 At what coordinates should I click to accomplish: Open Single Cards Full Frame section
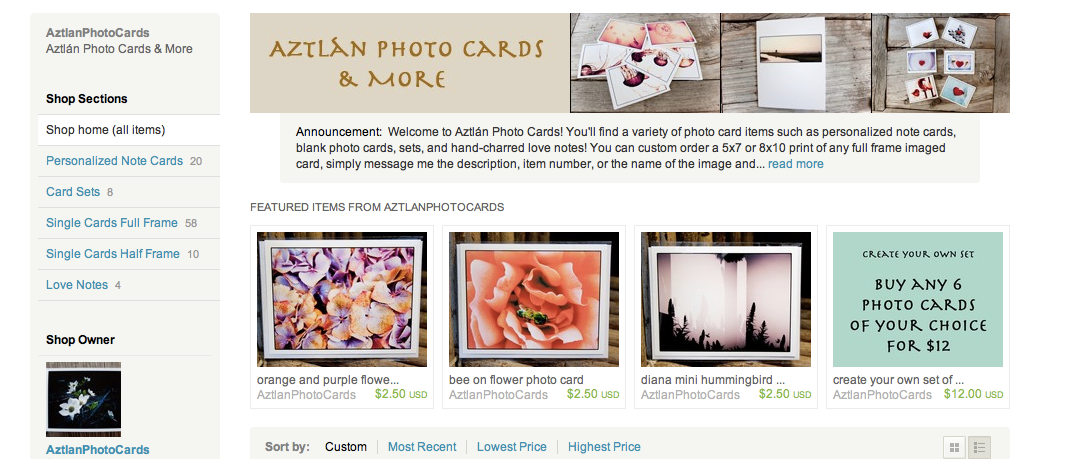pyautogui.click(x=111, y=223)
